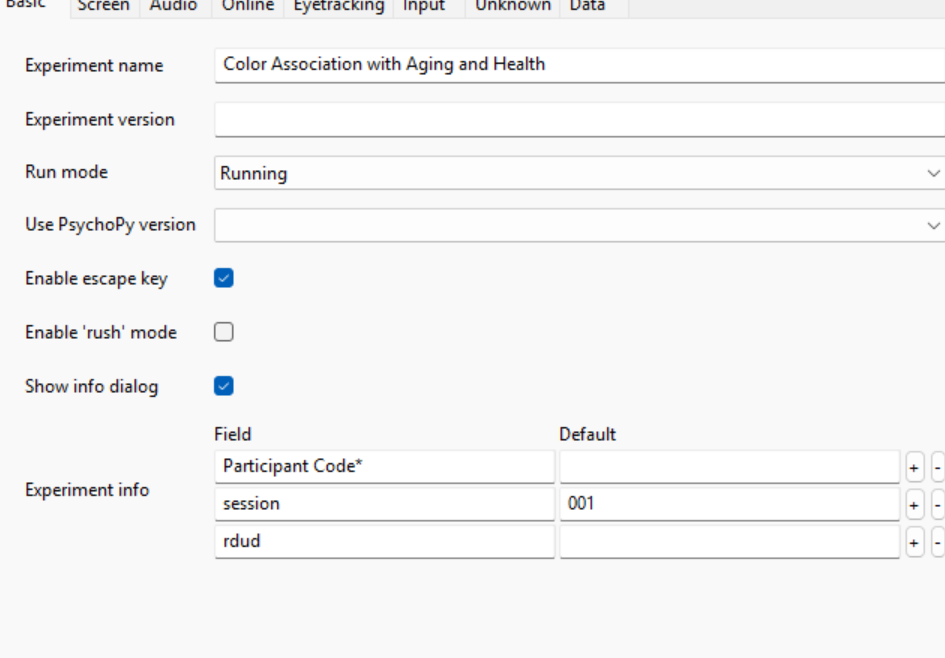Remove the session field with minus button

pos(938,505)
